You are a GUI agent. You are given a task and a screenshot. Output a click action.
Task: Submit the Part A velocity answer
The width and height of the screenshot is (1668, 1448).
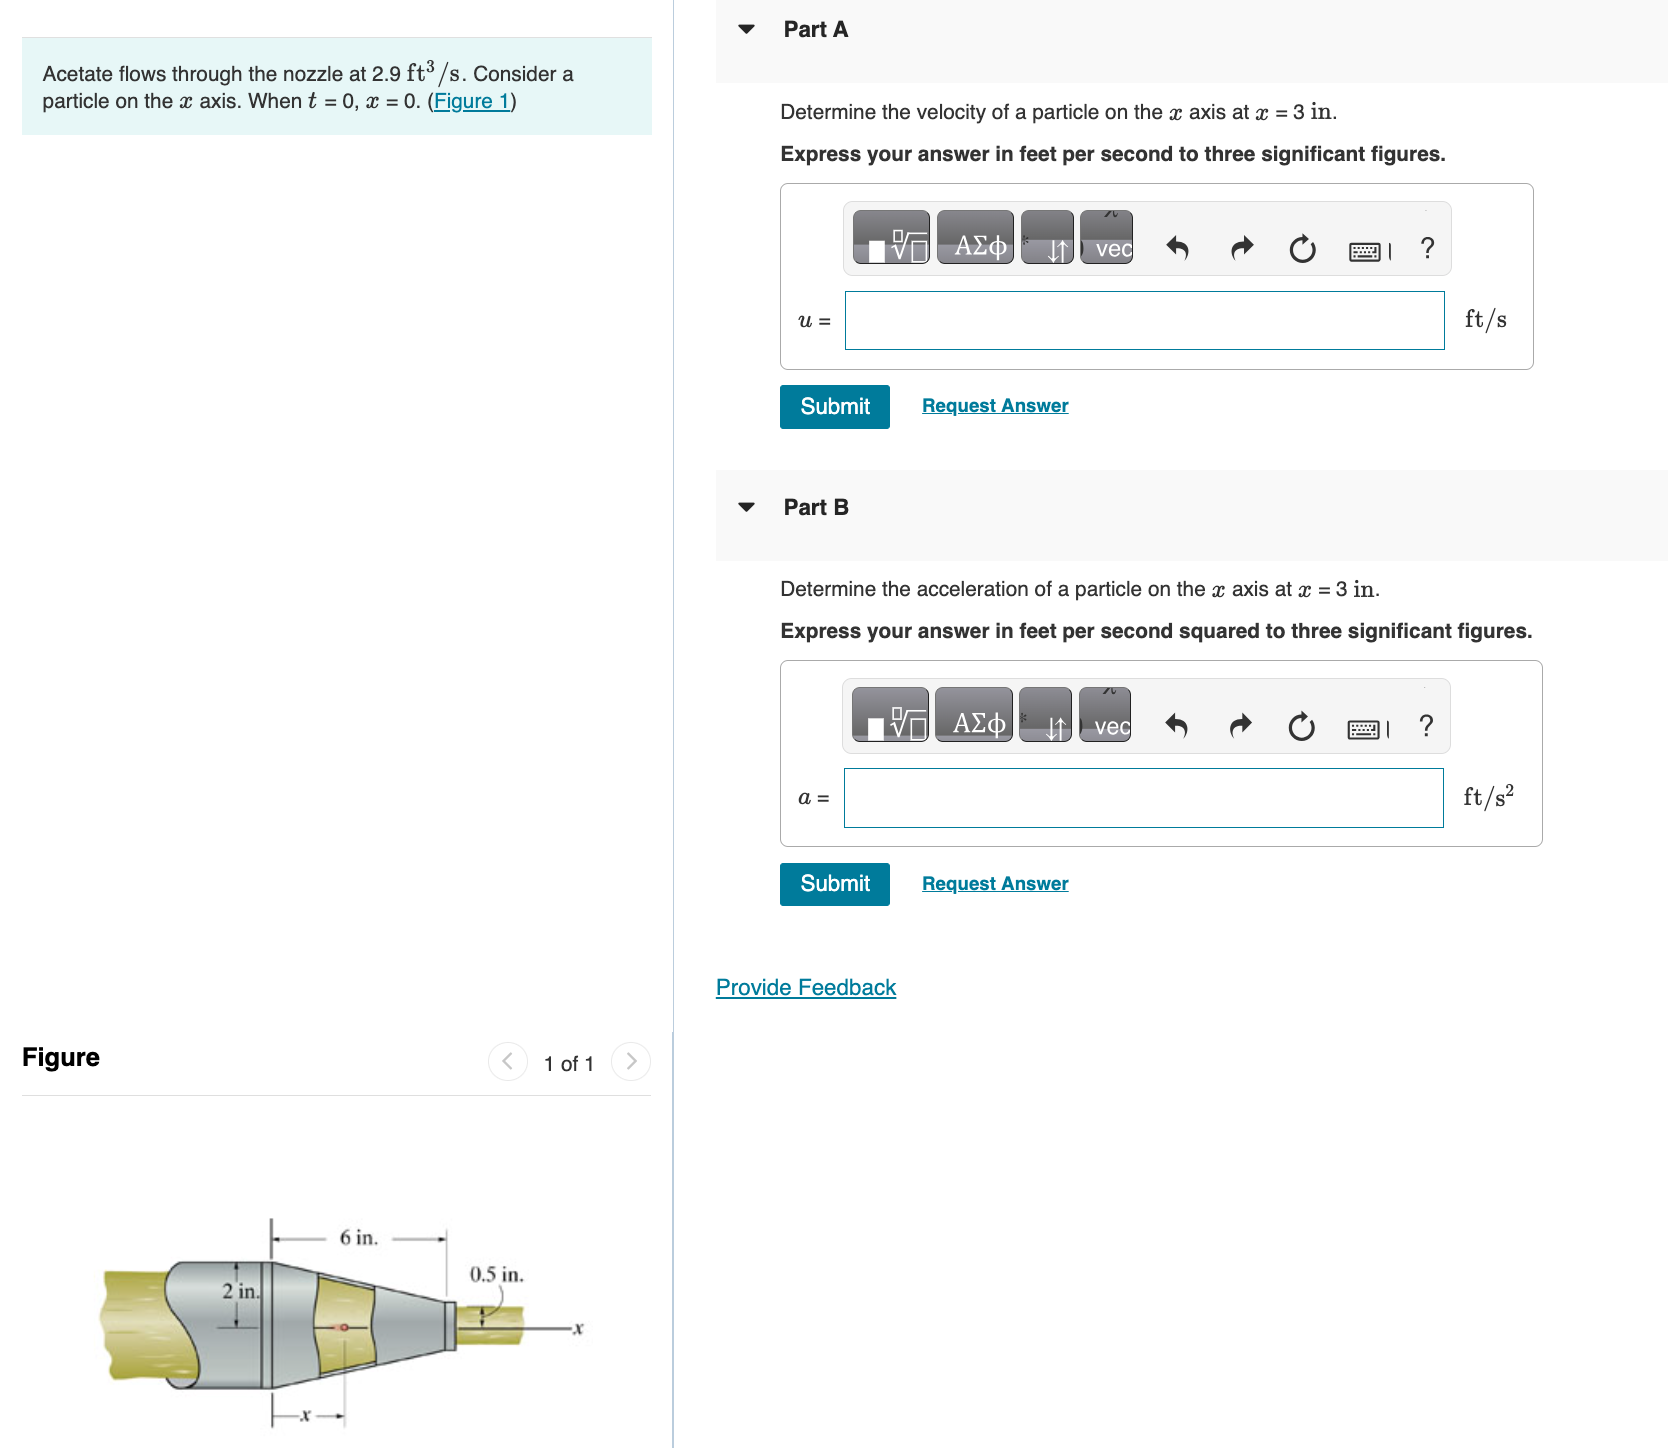pos(834,406)
